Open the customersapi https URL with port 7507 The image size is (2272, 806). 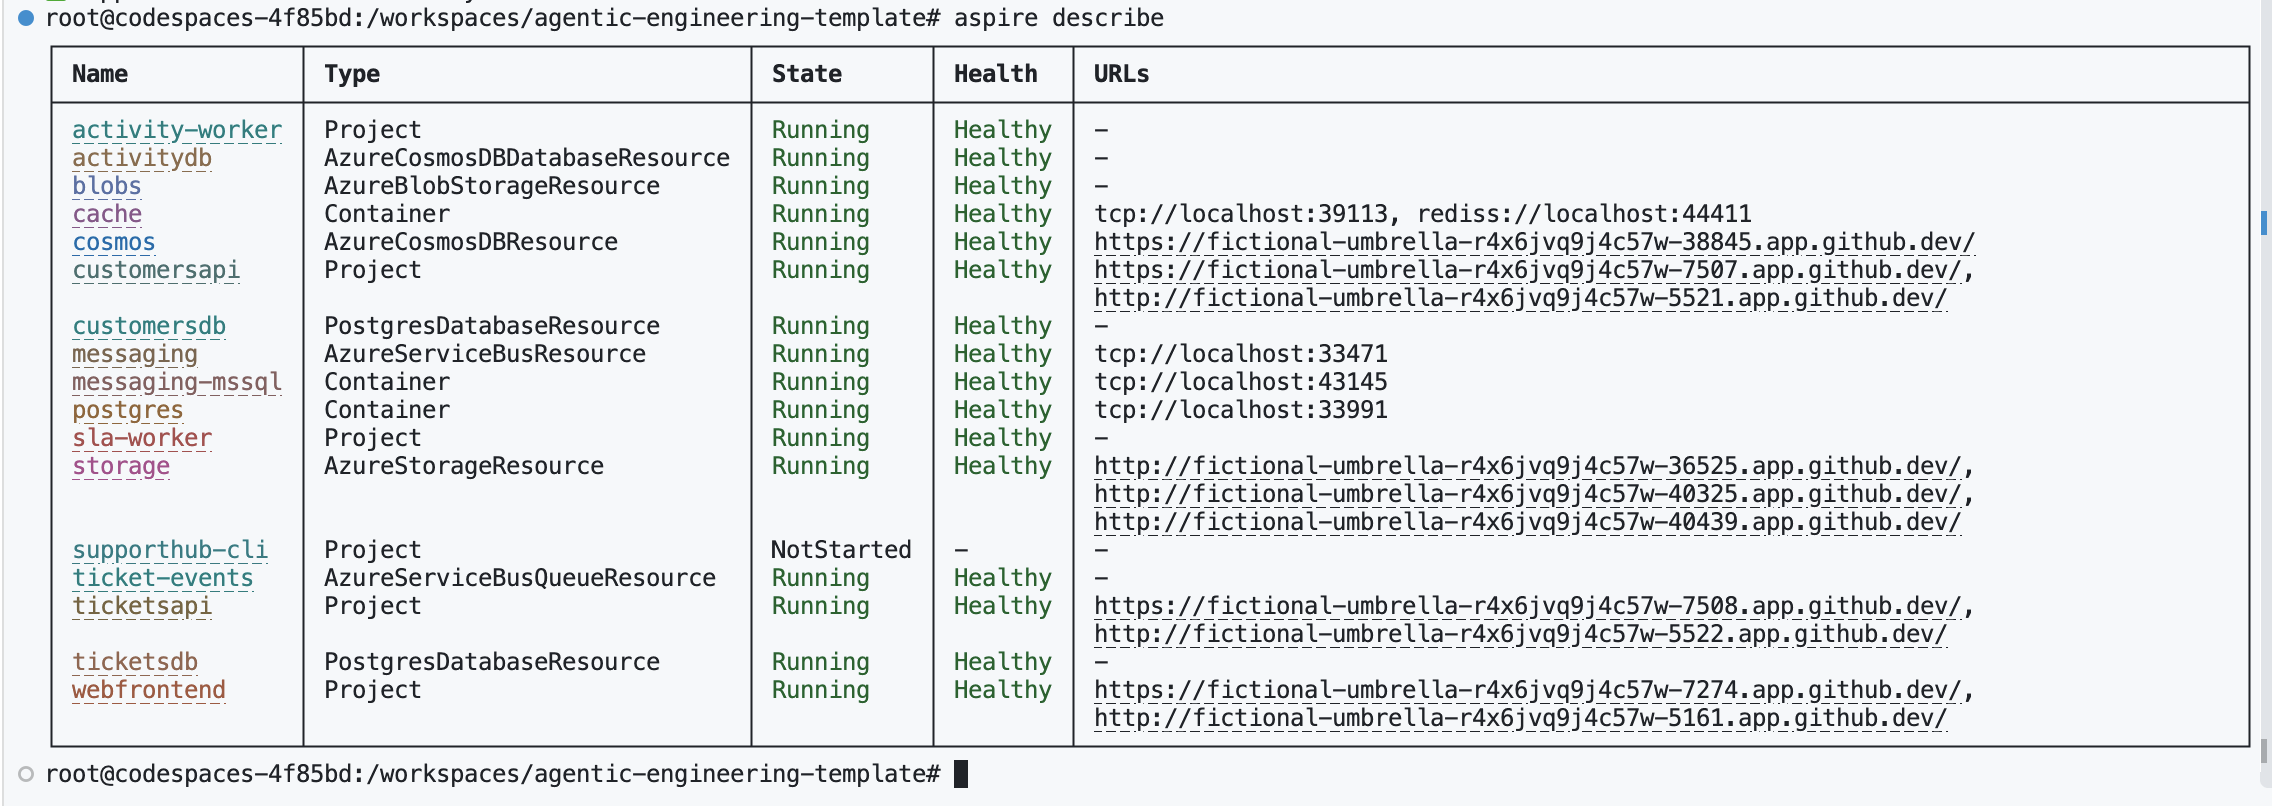[1528, 270]
